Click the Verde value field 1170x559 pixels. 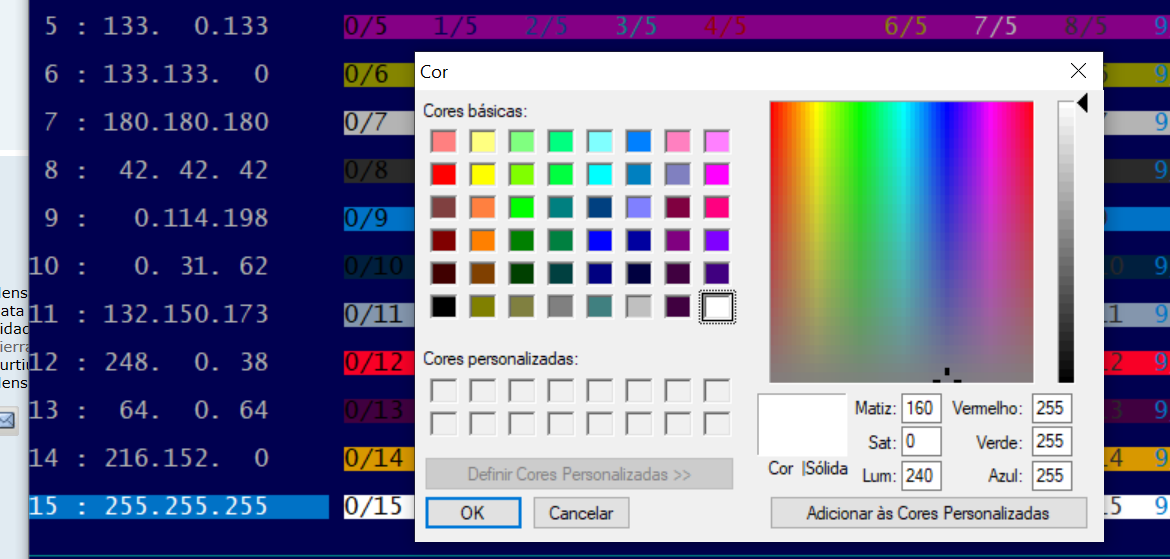pos(1052,442)
